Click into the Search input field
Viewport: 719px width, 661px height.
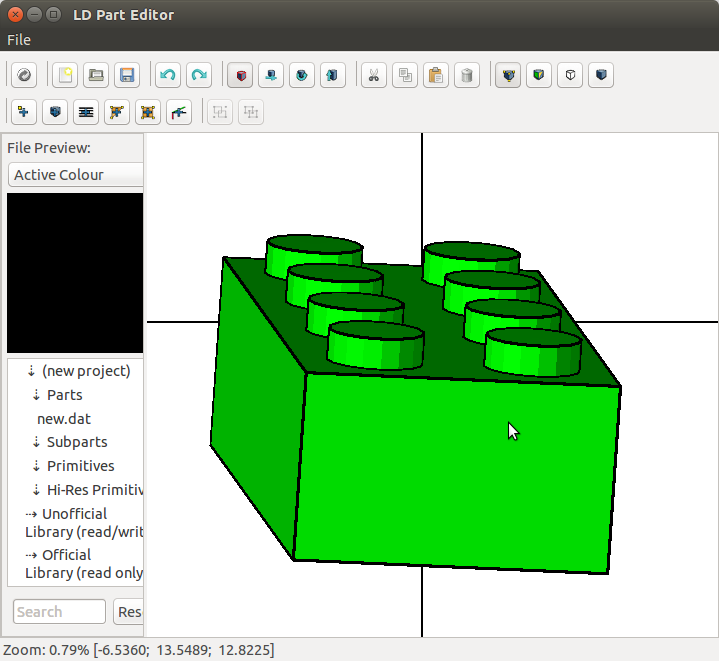click(x=60, y=612)
